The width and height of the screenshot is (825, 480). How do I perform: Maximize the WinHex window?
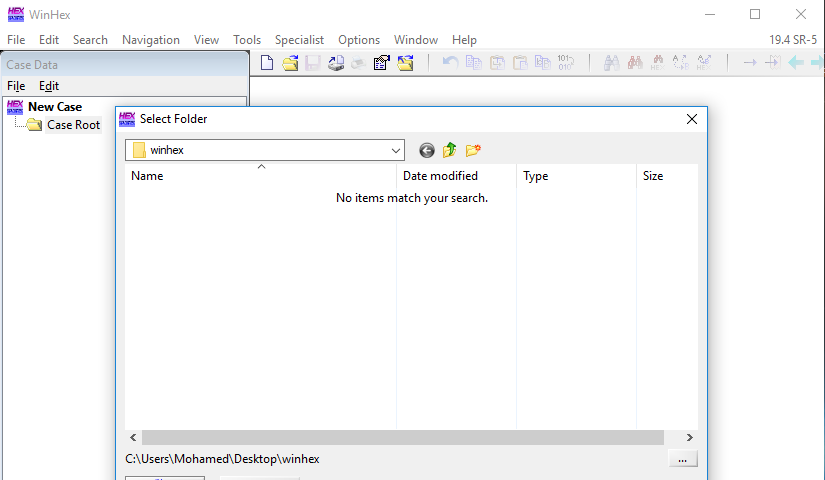(x=755, y=14)
